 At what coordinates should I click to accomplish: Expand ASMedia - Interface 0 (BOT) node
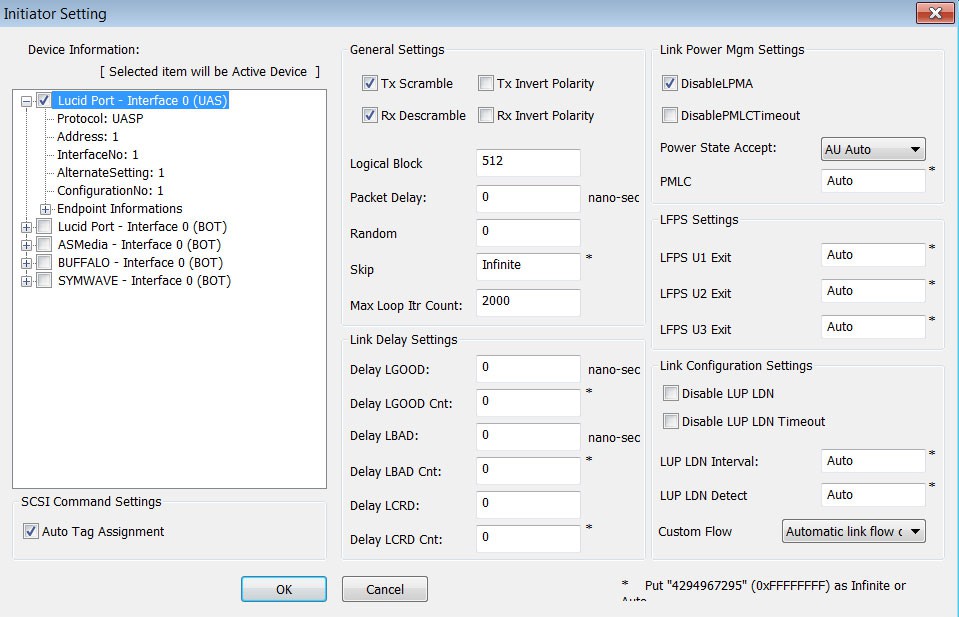coord(26,245)
